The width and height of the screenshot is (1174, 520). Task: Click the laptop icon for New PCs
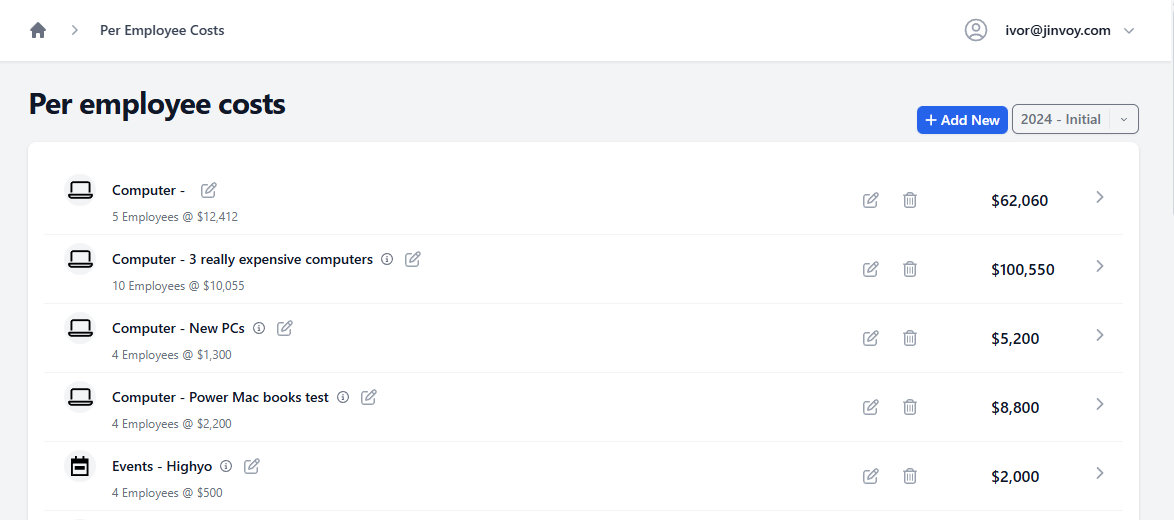80,328
